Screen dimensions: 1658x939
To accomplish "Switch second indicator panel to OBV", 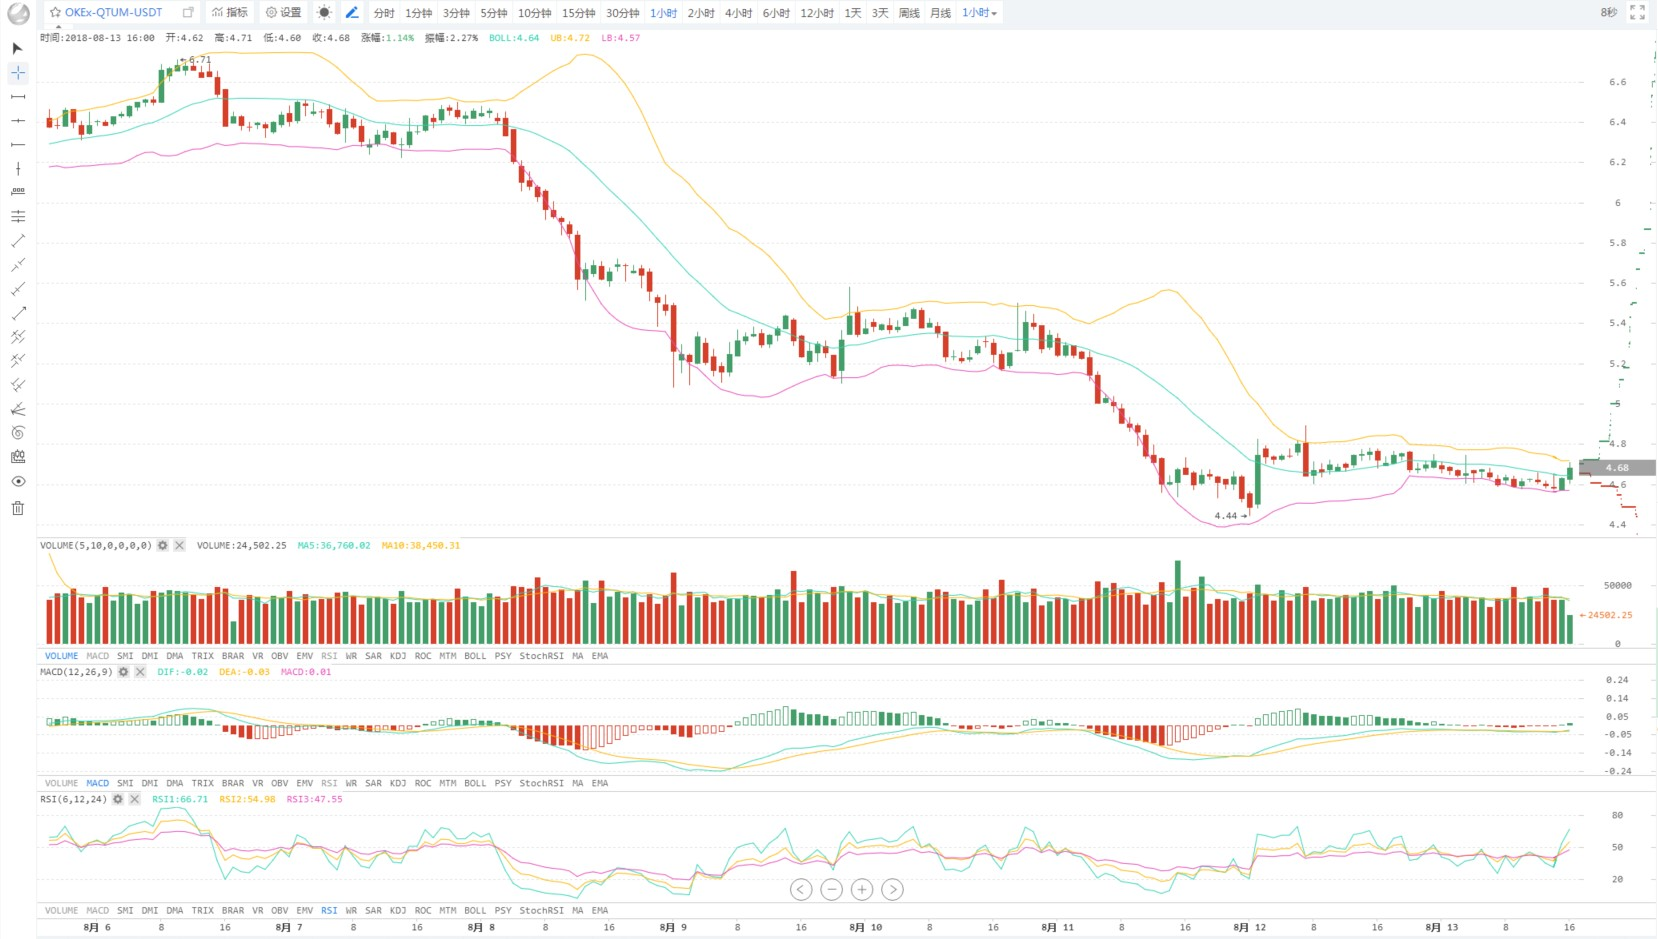I will pyautogui.click(x=280, y=783).
